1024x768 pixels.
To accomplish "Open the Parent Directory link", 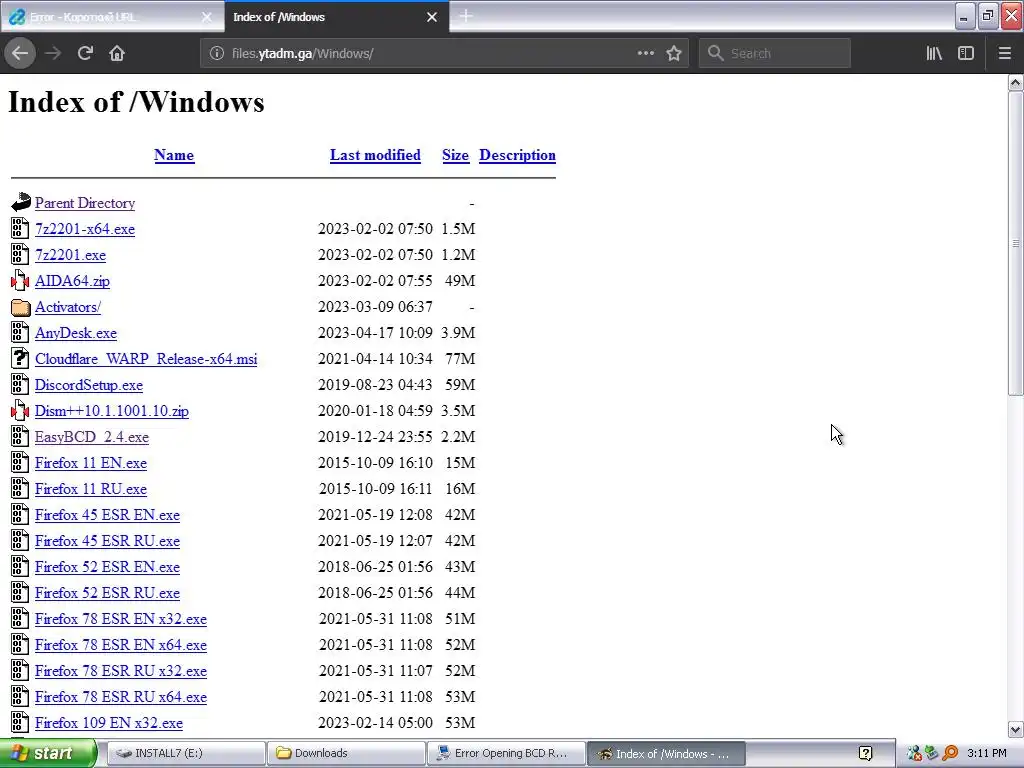I will [x=85, y=203].
